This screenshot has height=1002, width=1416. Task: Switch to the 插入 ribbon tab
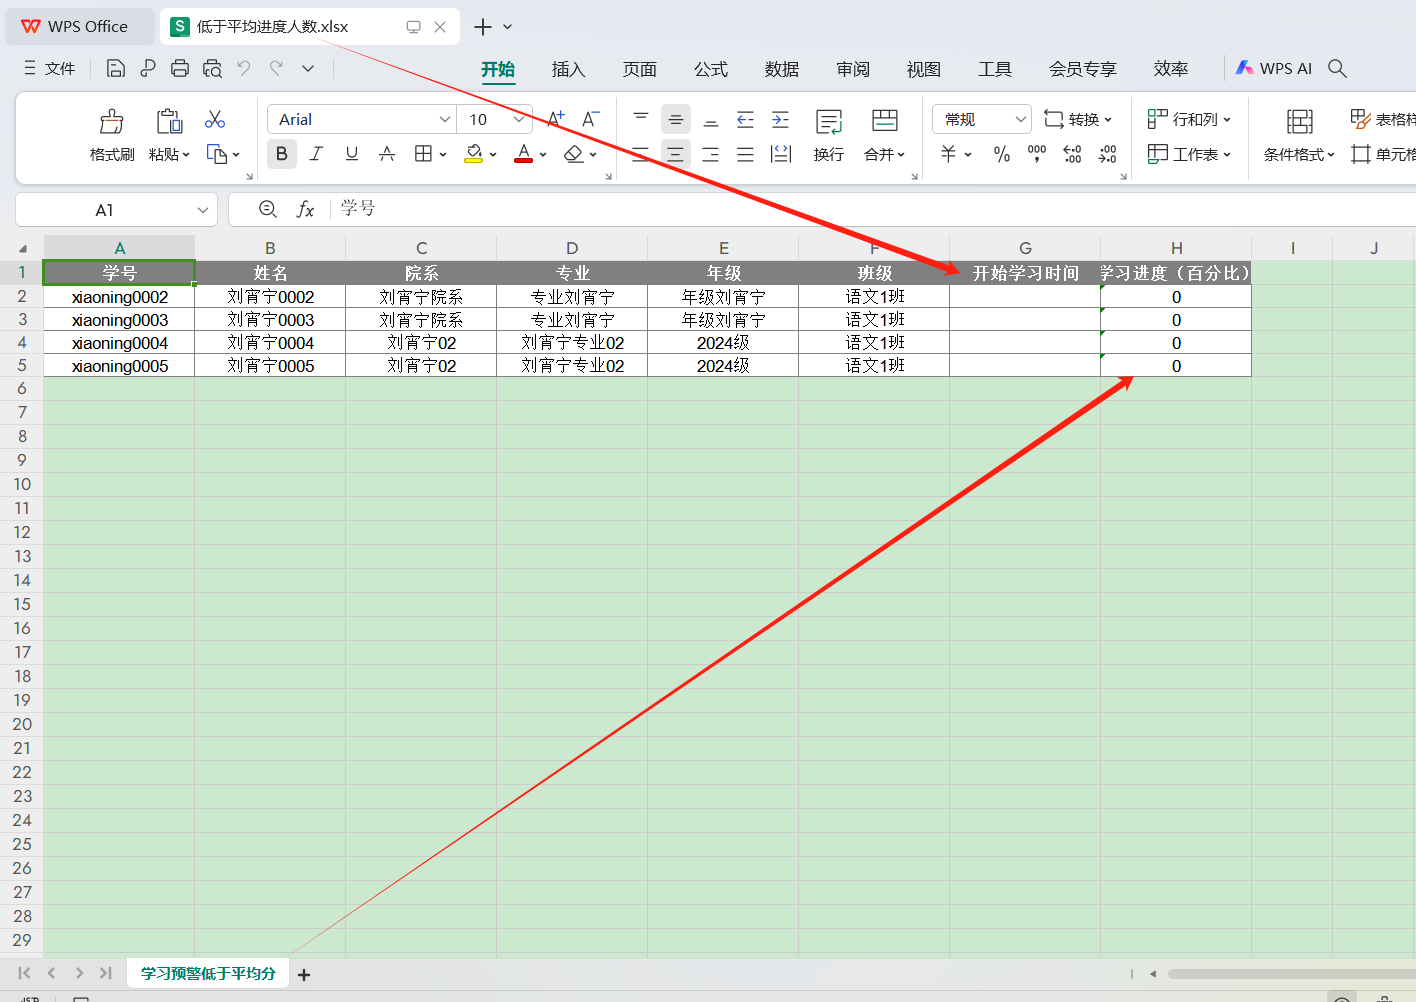pos(568,69)
